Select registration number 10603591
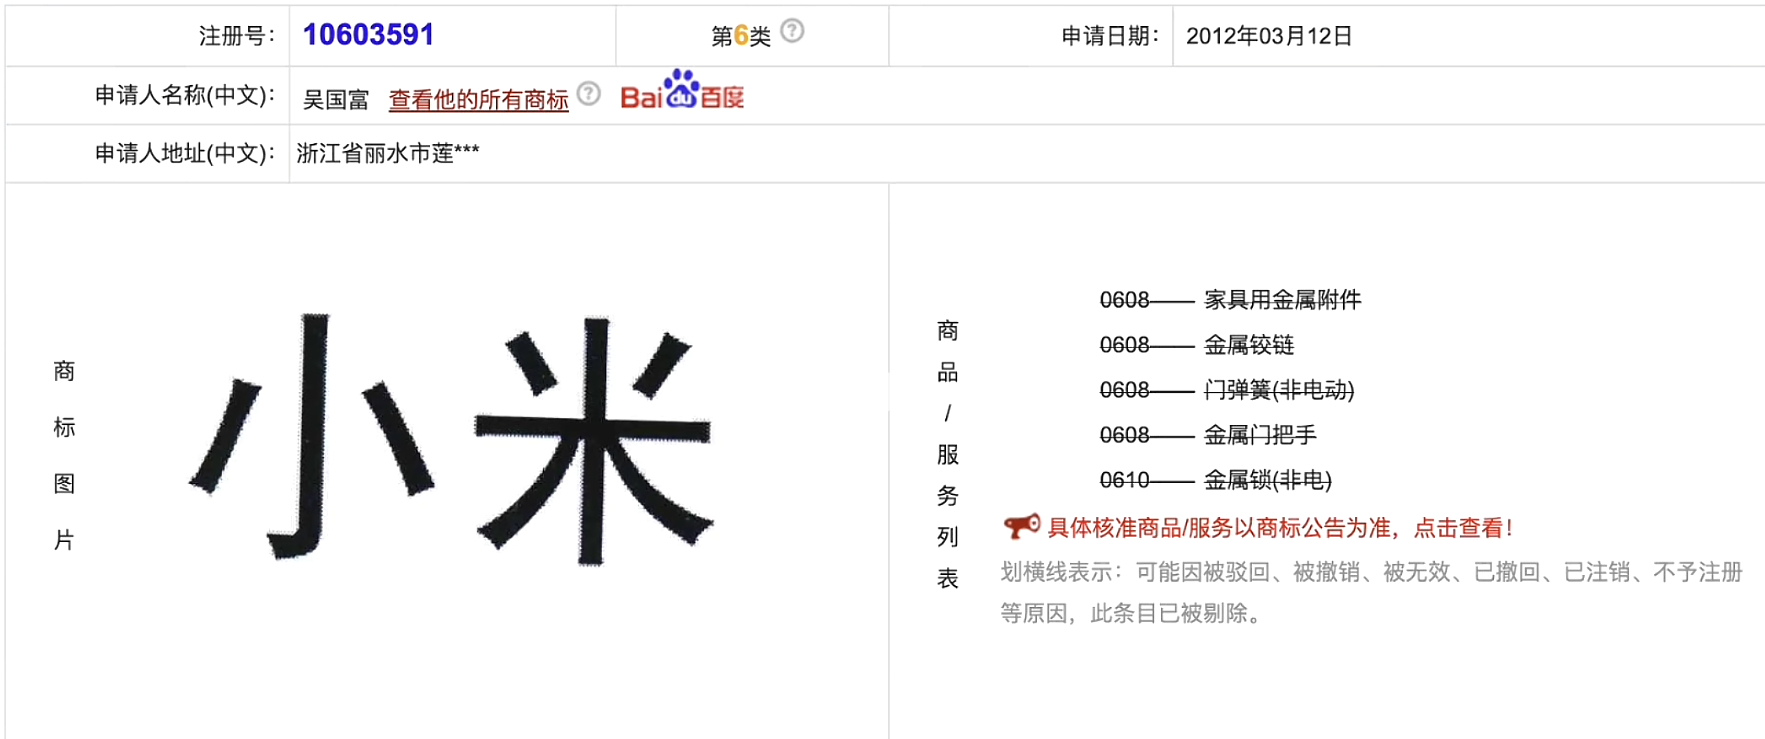The image size is (1765, 739). pos(368,35)
